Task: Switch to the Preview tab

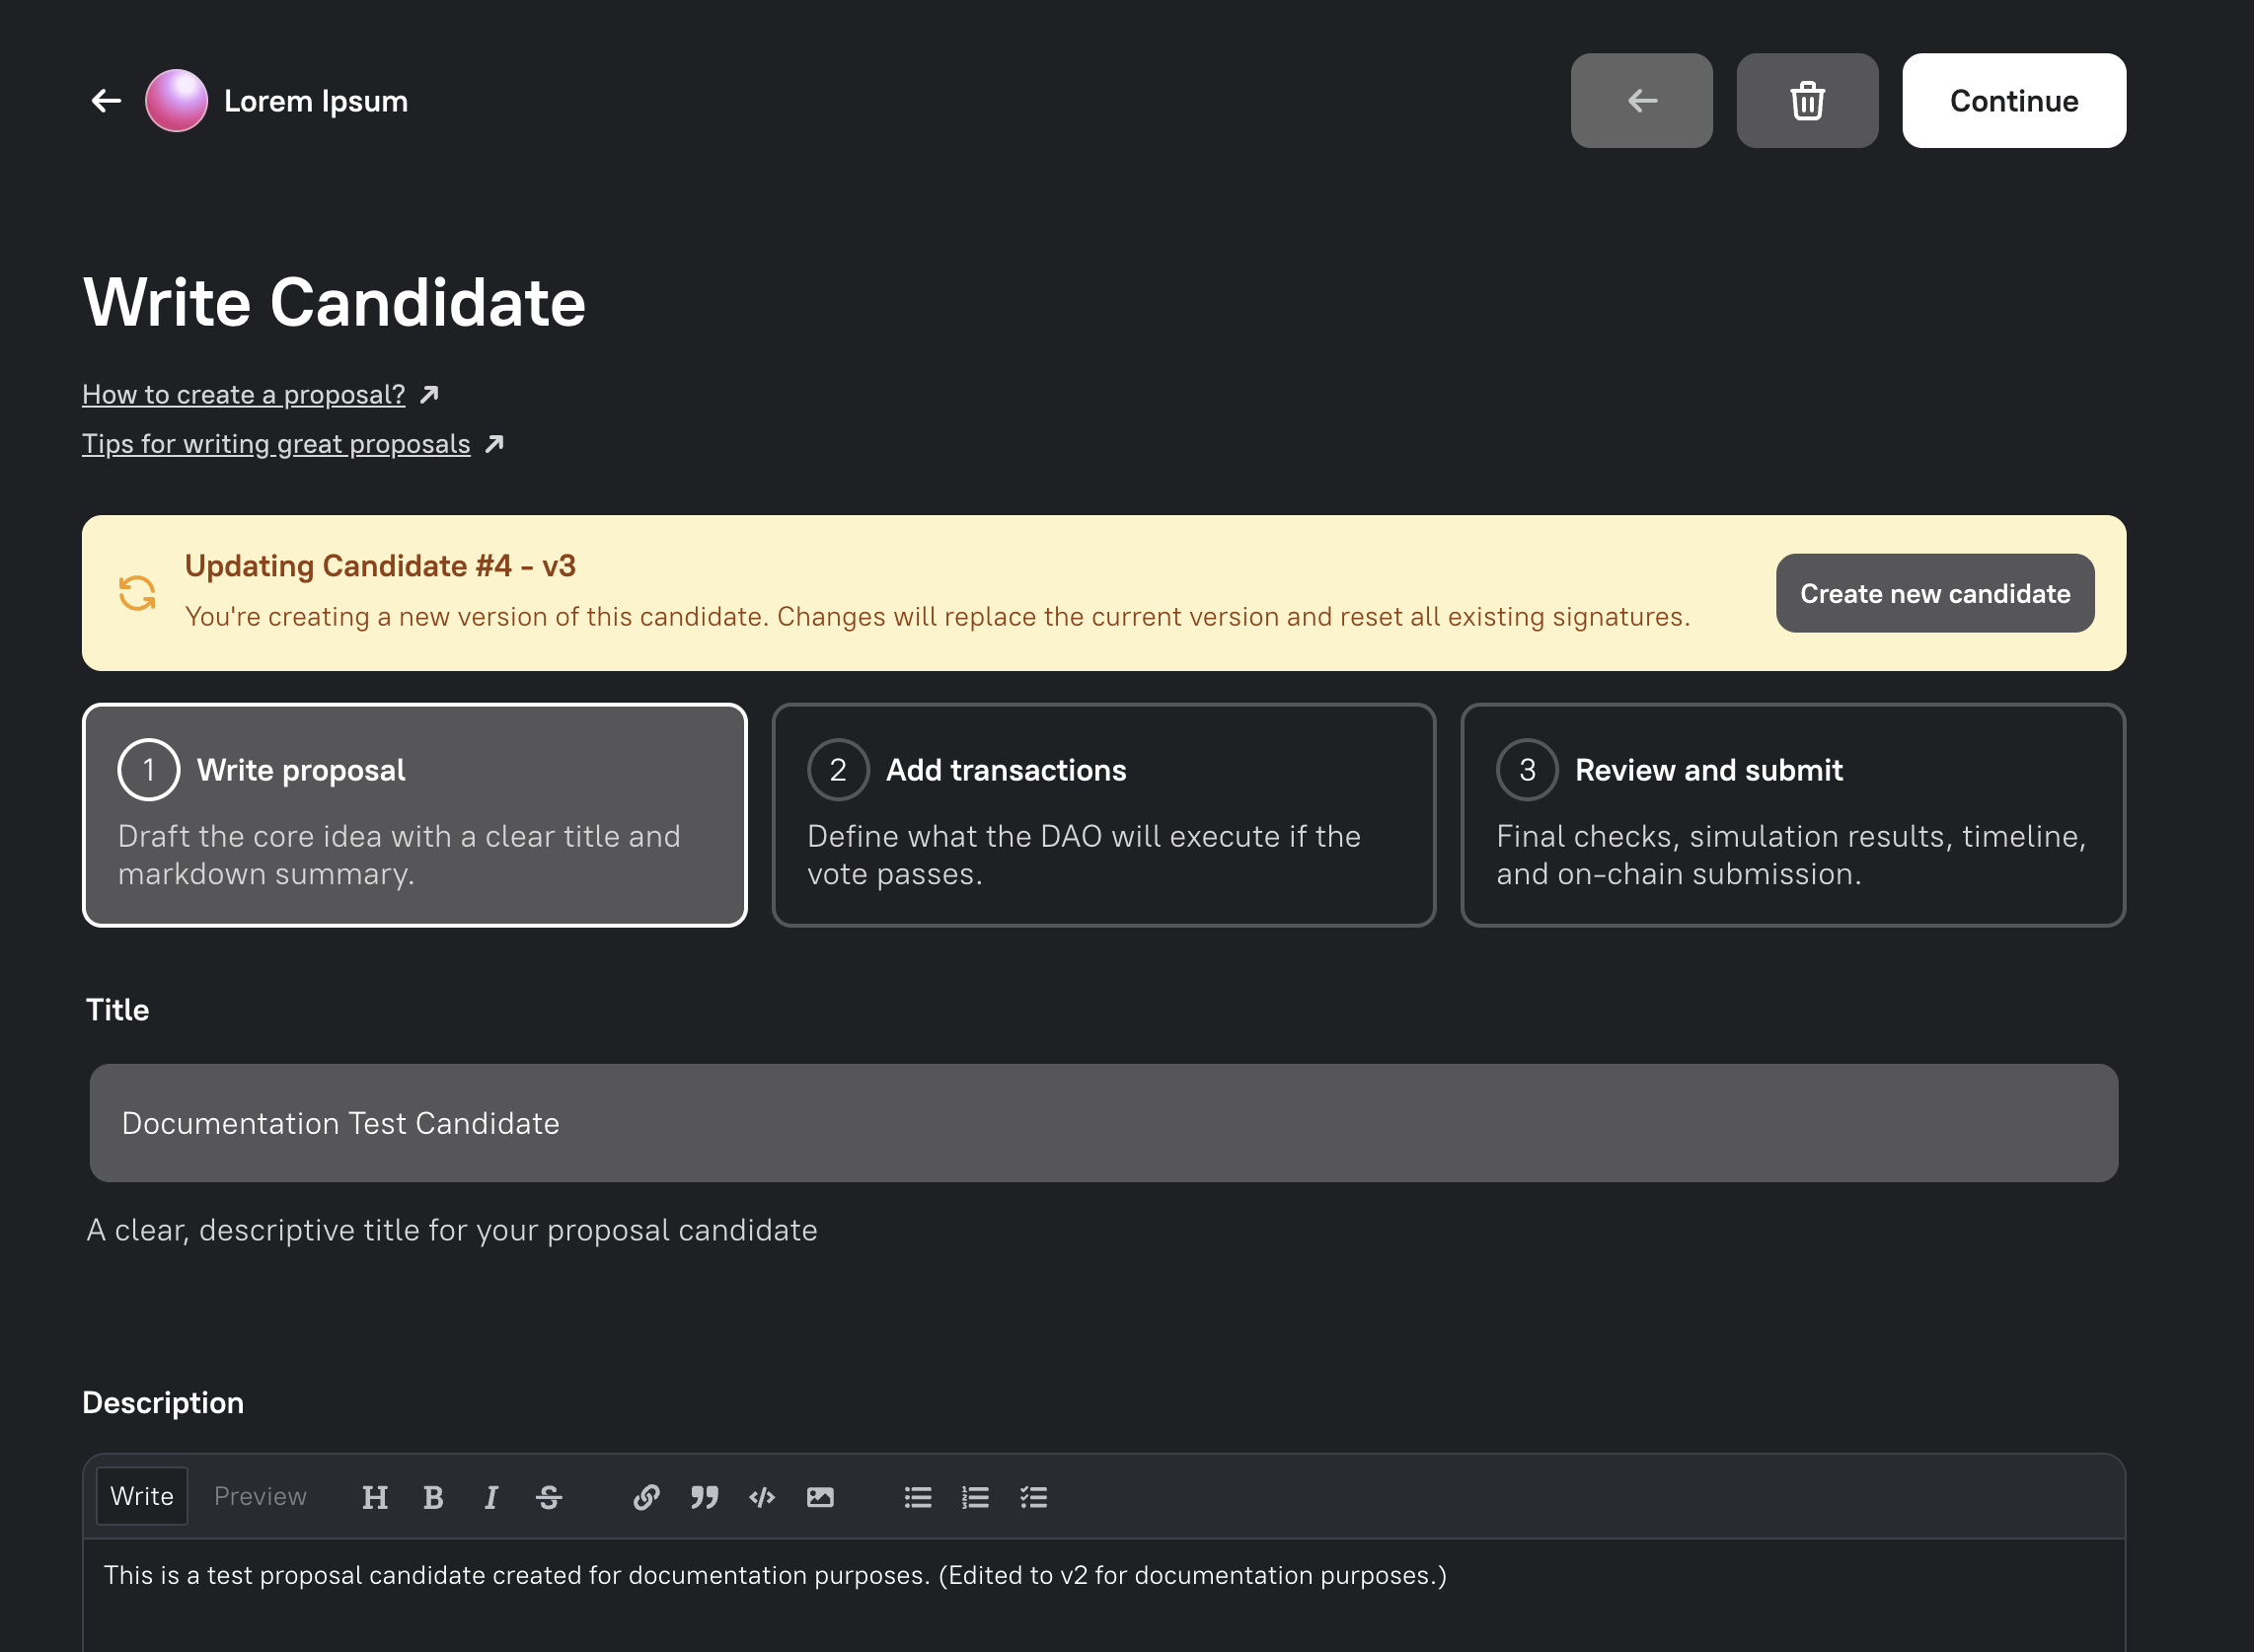Action: pos(260,1496)
